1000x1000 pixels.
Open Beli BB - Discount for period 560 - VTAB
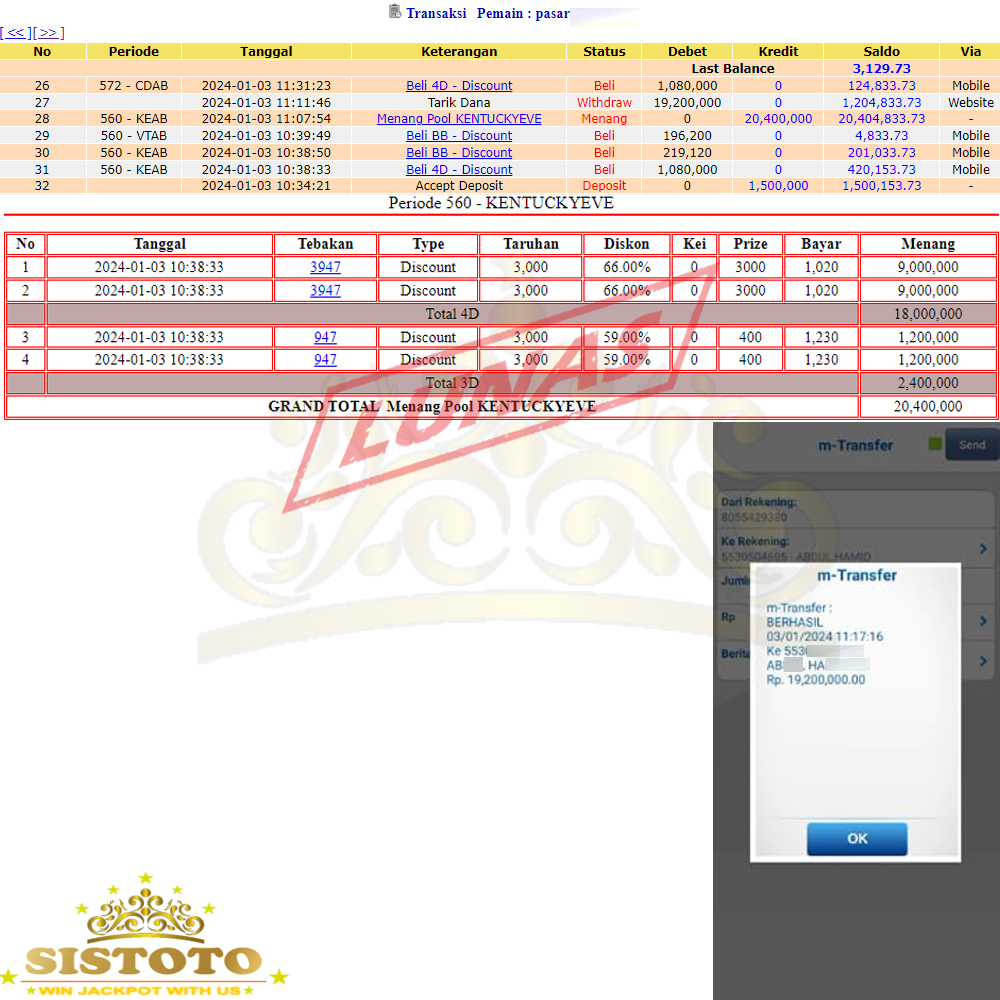point(459,136)
